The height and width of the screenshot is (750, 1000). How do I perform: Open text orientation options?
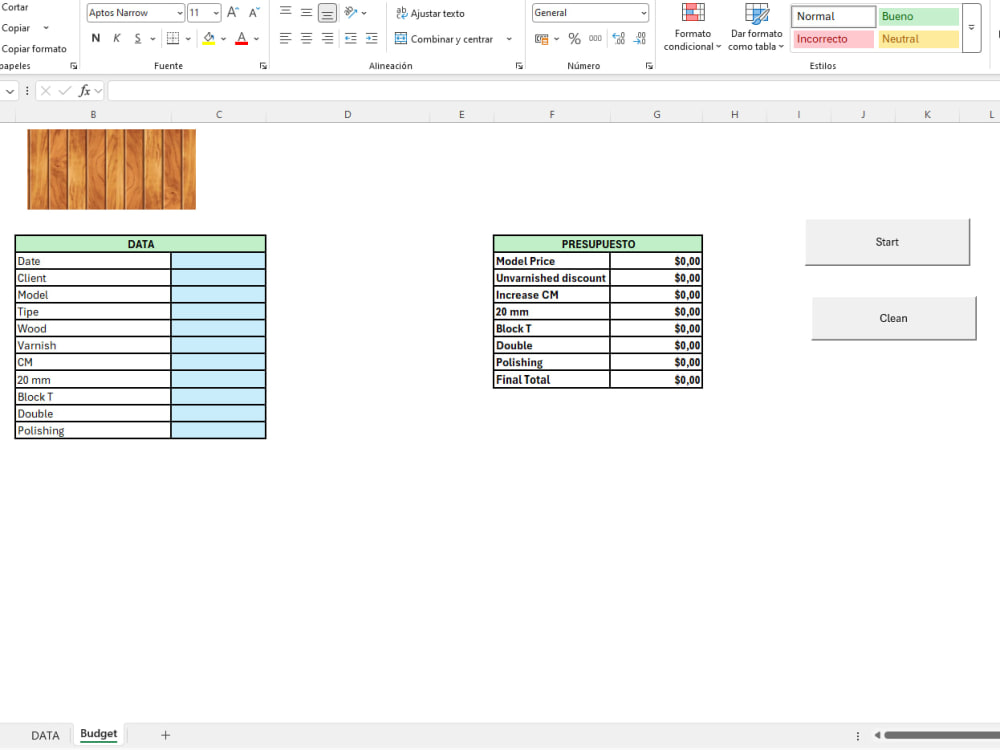pos(355,12)
